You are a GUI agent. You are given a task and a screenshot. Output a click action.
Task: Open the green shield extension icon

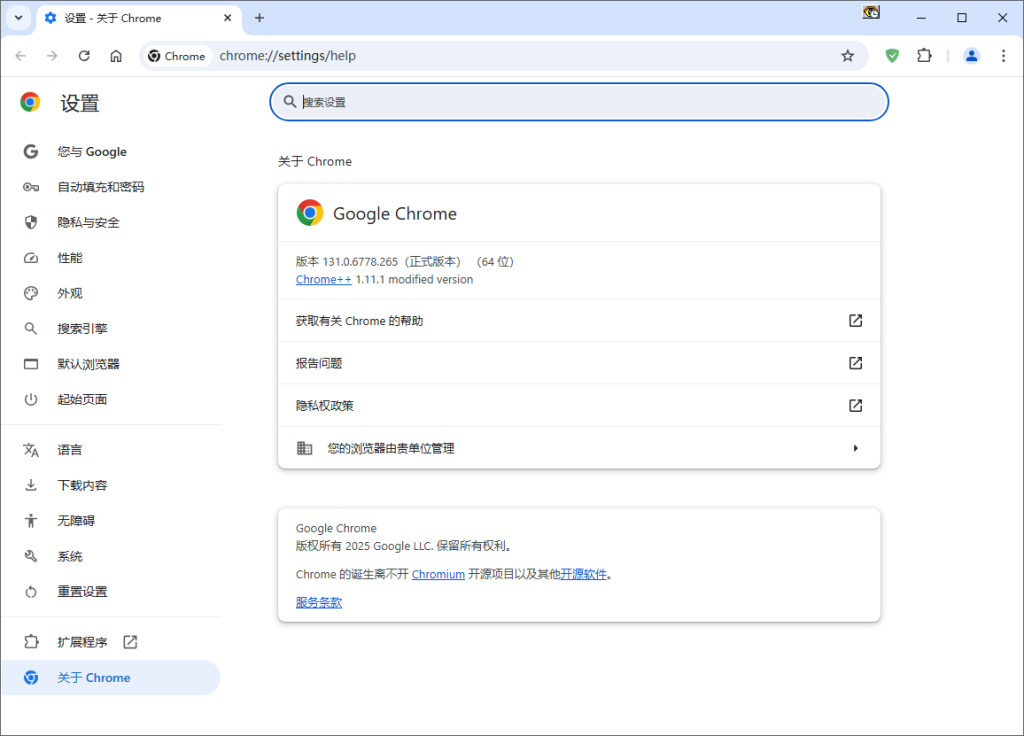point(892,56)
